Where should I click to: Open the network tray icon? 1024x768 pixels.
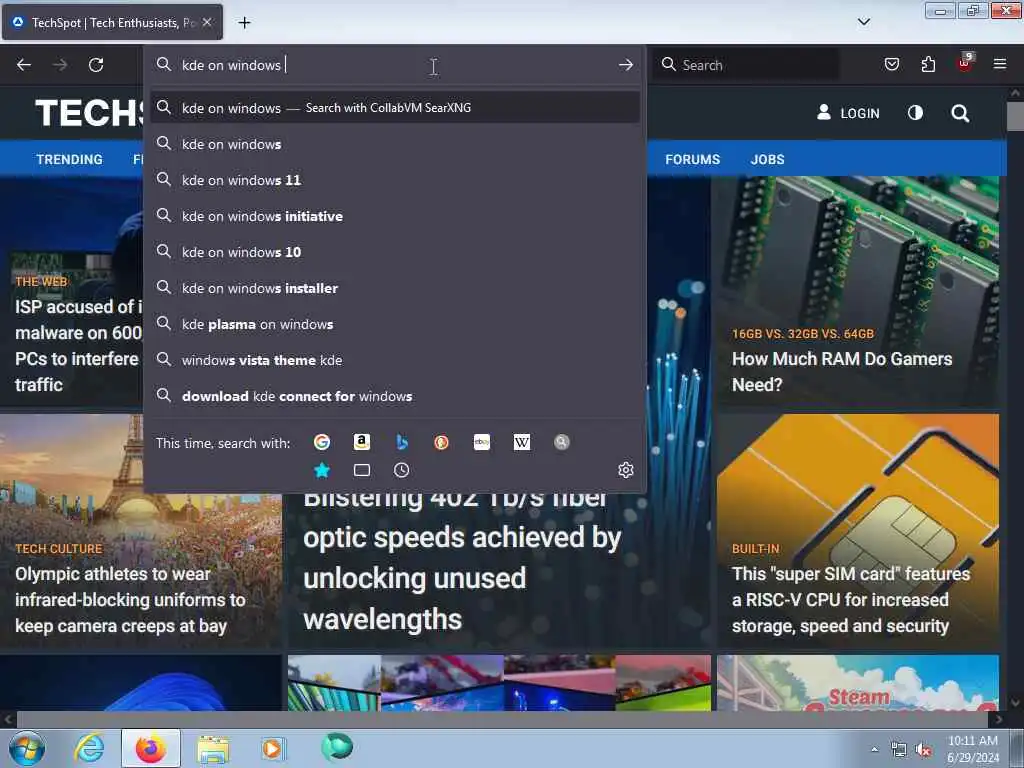pyautogui.click(x=899, y=750)
